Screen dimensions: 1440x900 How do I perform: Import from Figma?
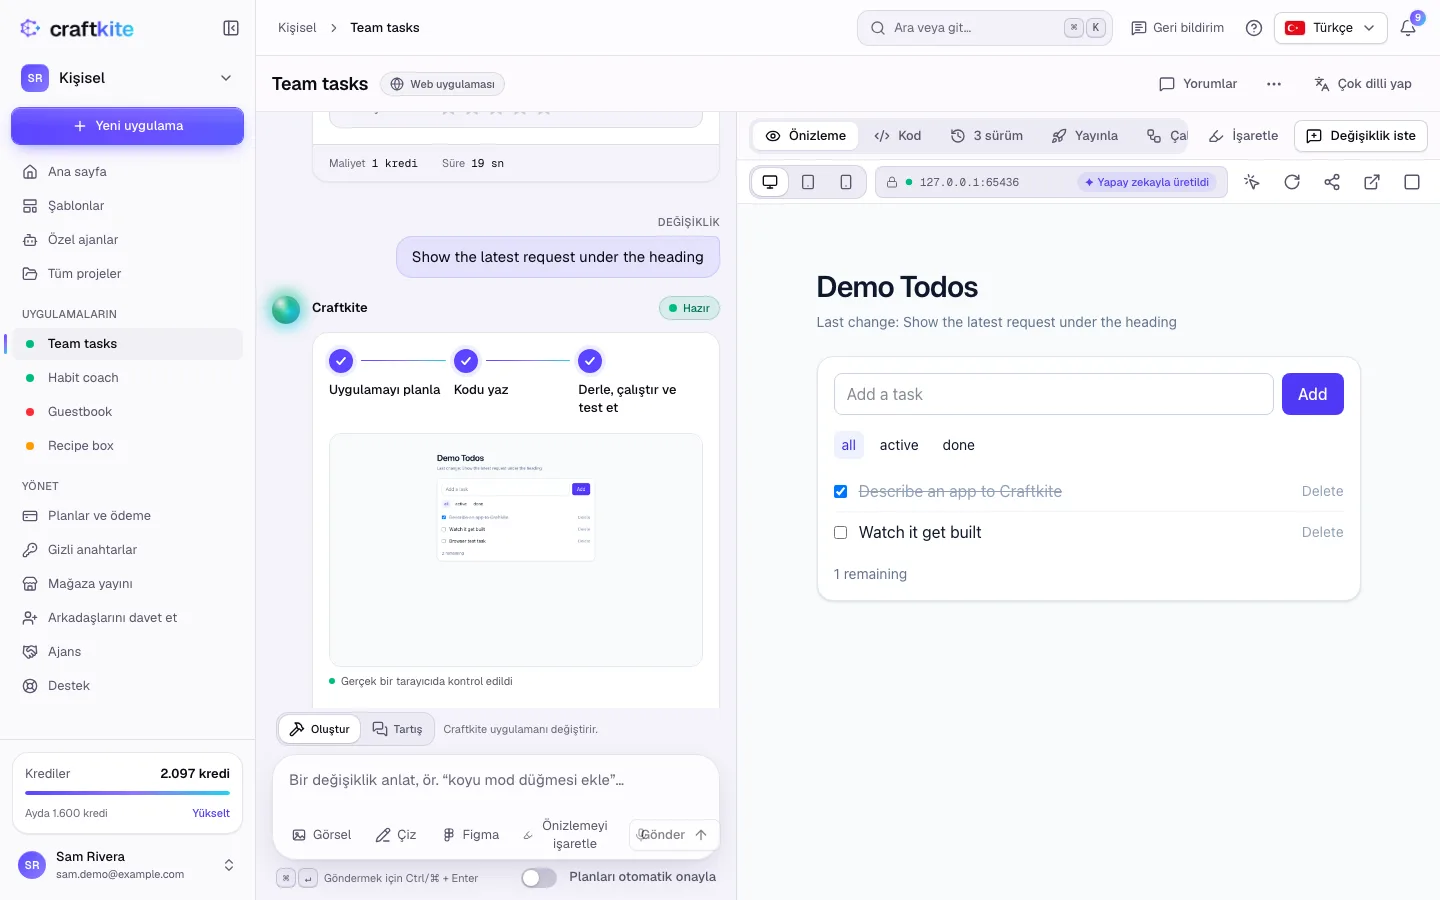coord(470,835)
